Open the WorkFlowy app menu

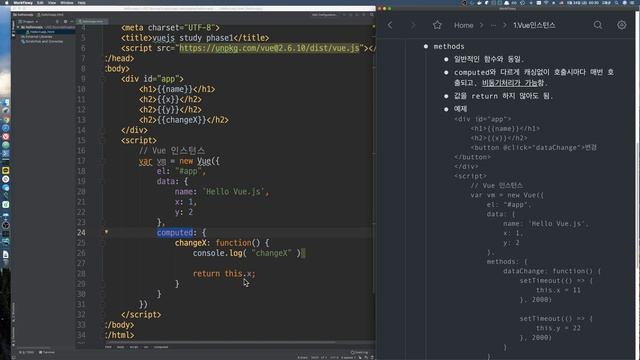pyautogui.click(x=22, y=2)
